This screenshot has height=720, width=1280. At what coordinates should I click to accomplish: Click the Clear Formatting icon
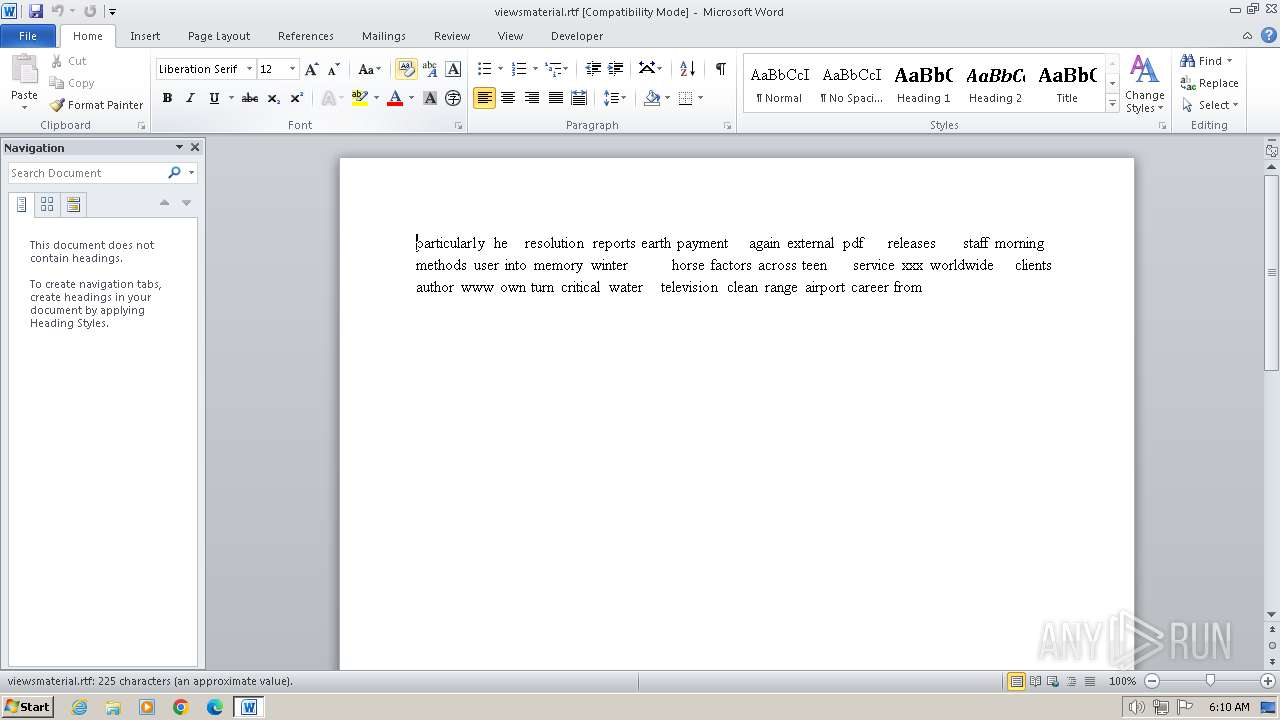pyautogui.click(x=405, y=69)
